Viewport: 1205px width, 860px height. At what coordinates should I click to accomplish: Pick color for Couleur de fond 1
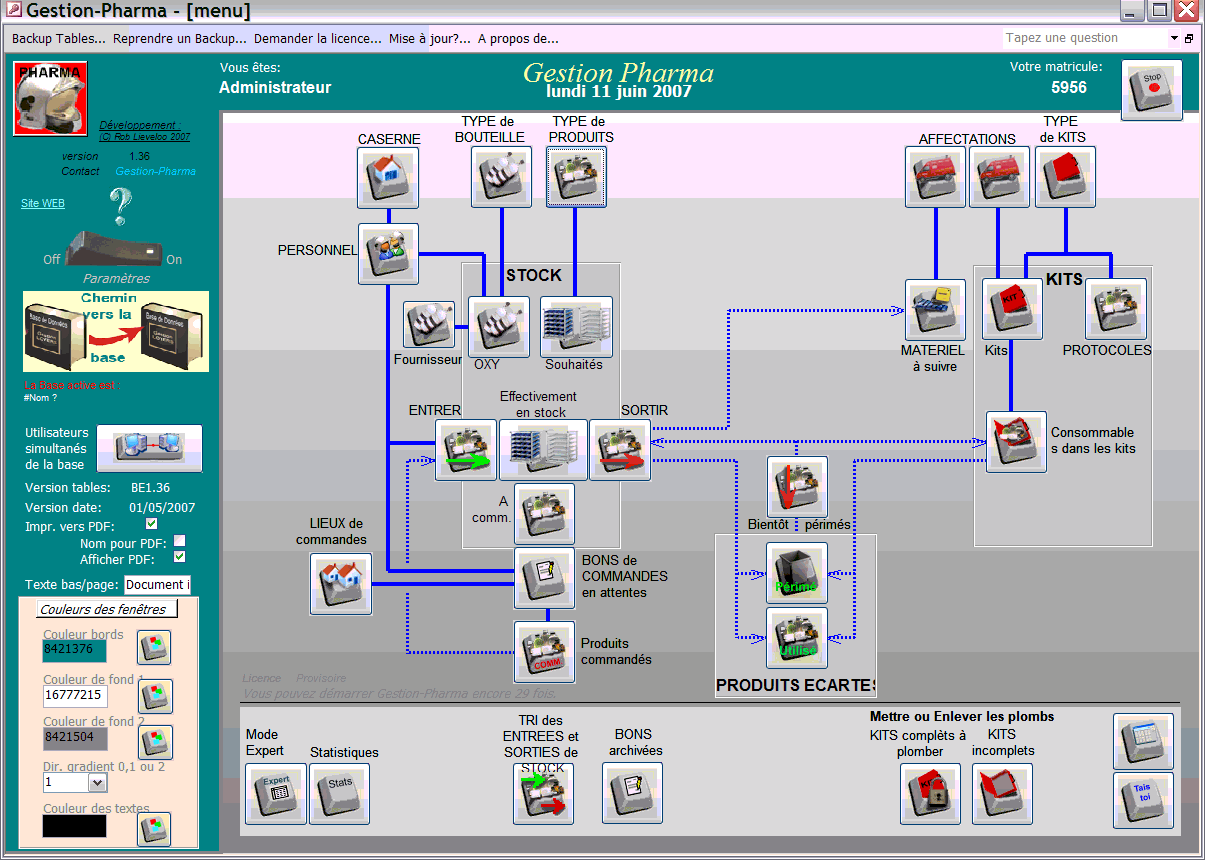(154, 695)
